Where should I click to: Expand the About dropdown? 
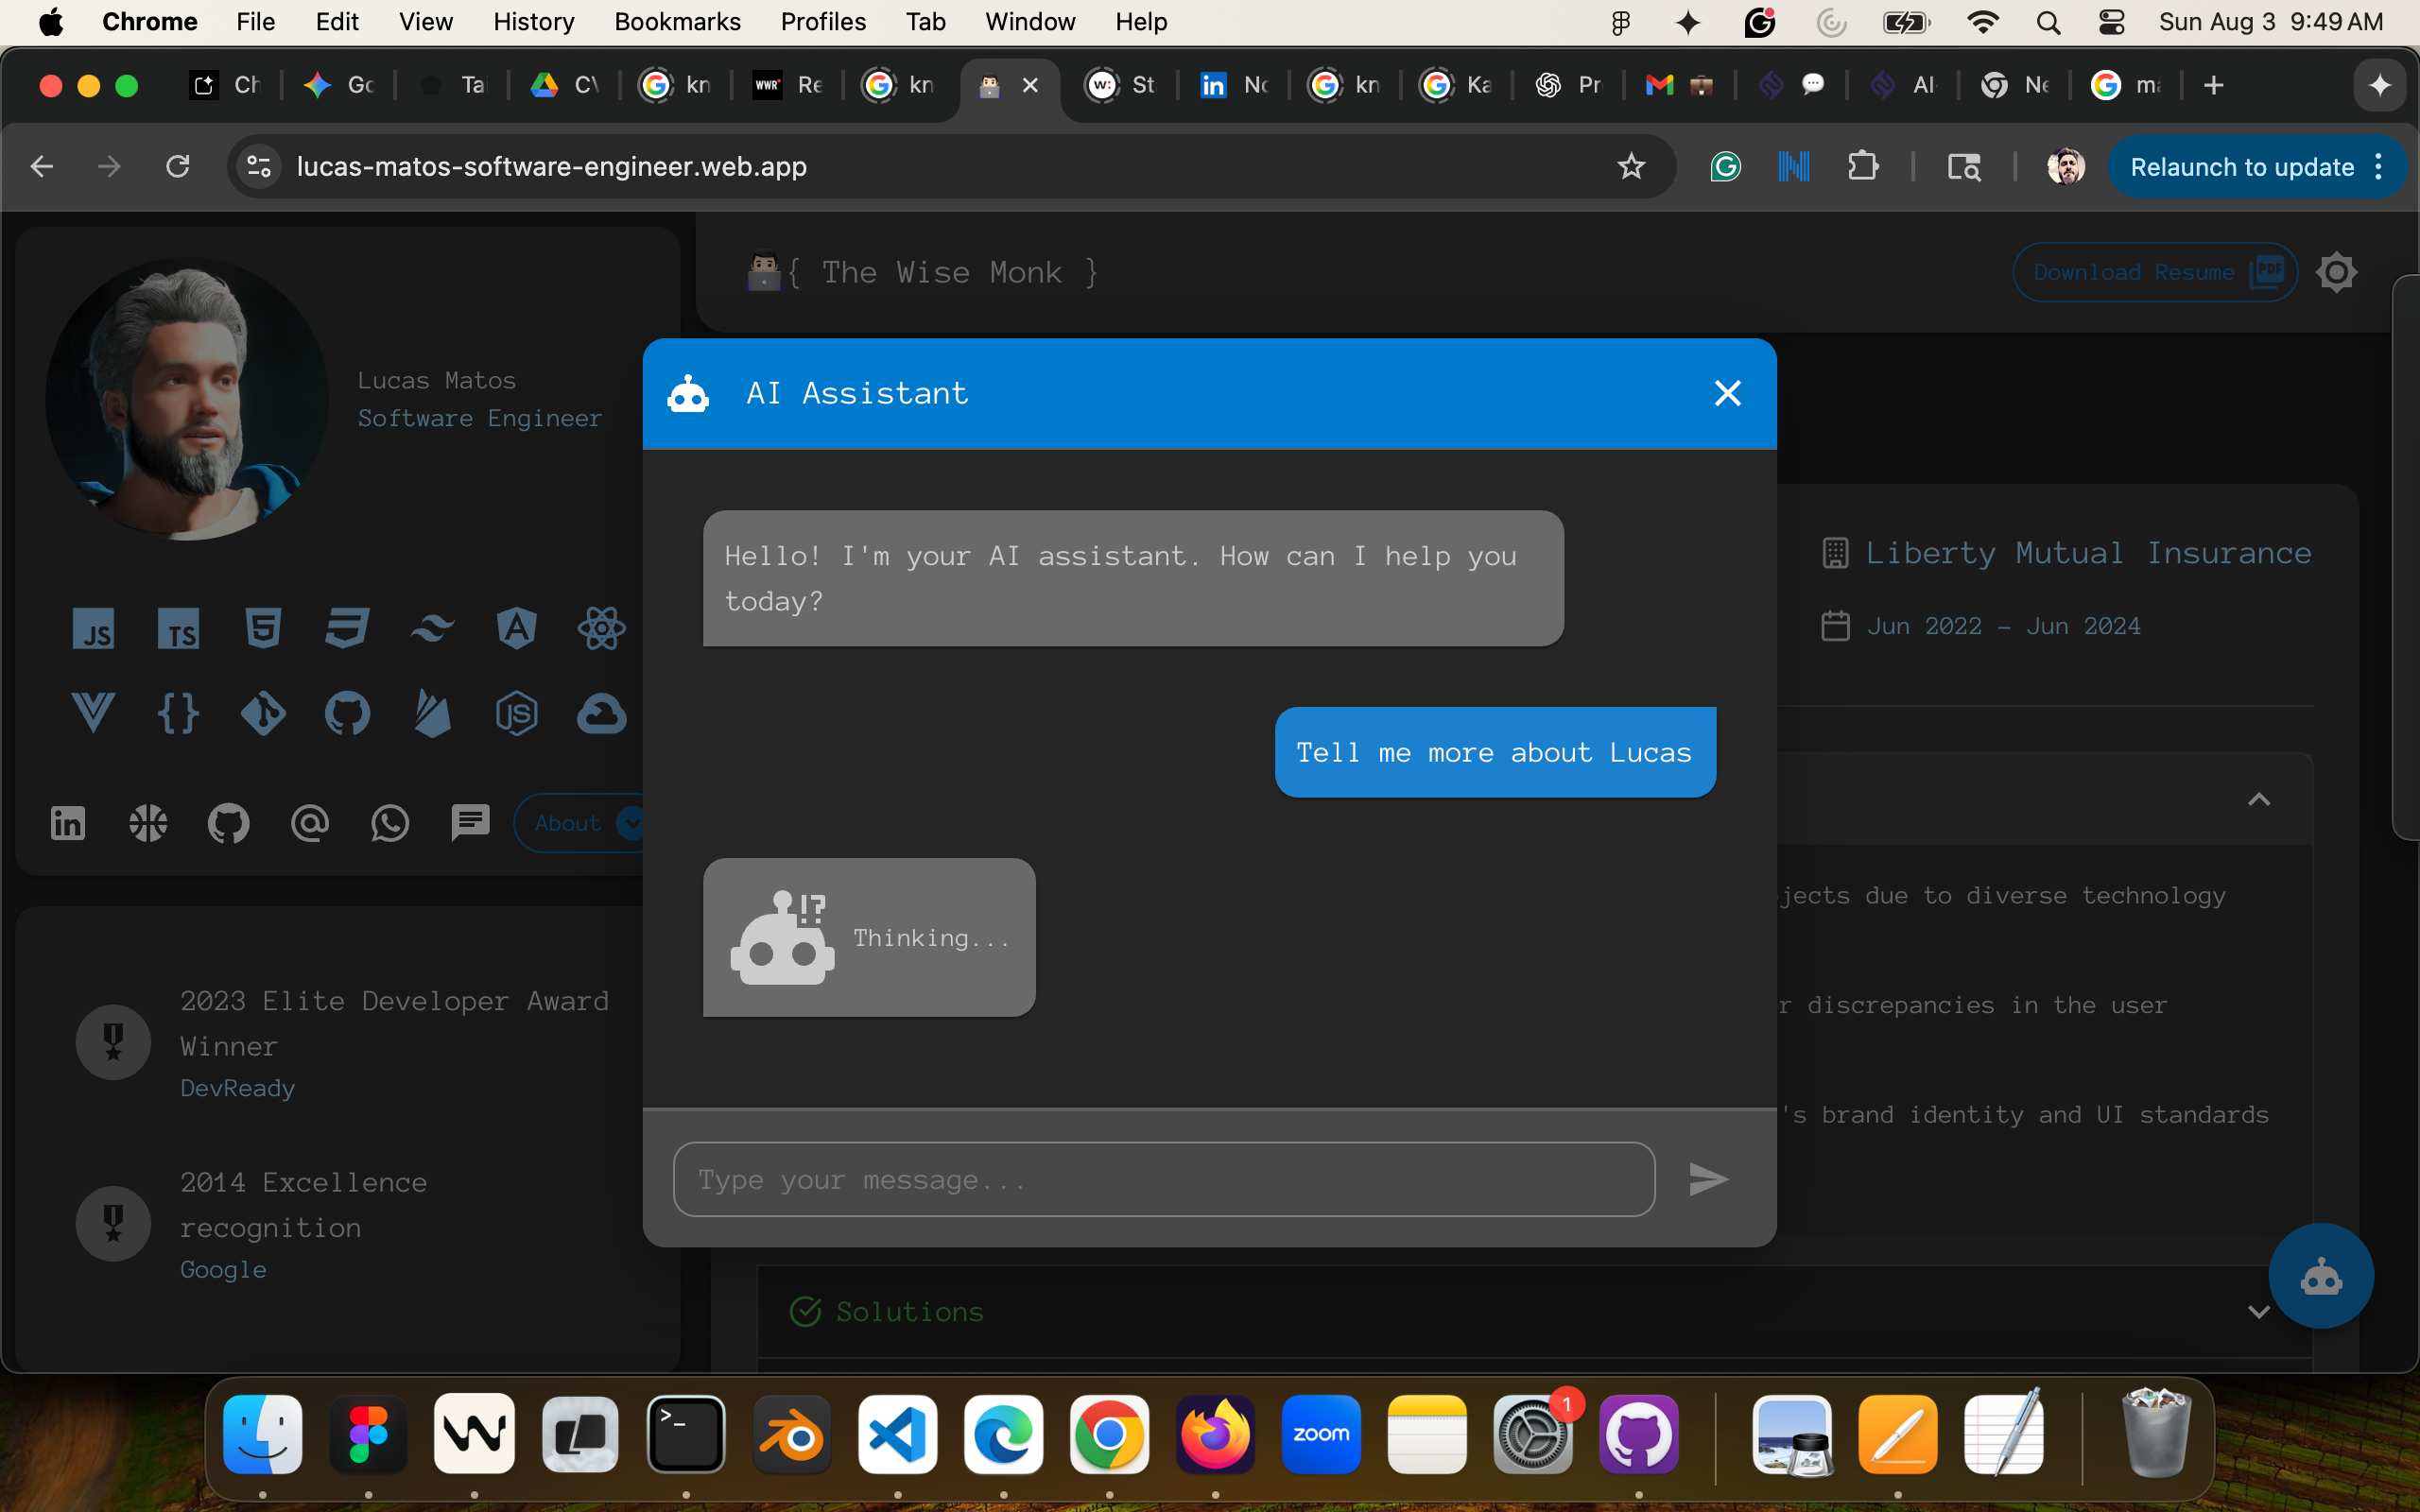(580, 823)
